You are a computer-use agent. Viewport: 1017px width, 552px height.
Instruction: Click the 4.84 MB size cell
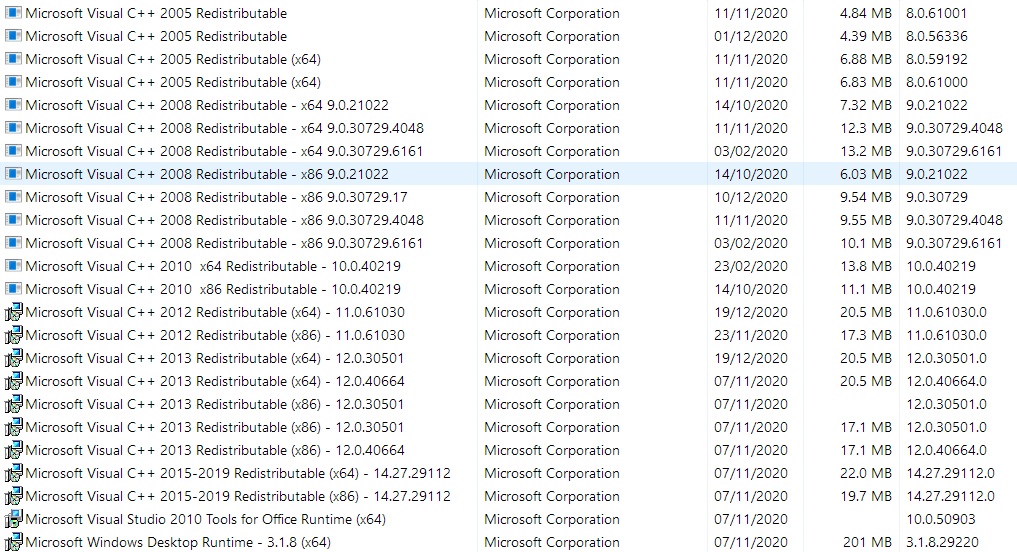click(x=865, y=13)
